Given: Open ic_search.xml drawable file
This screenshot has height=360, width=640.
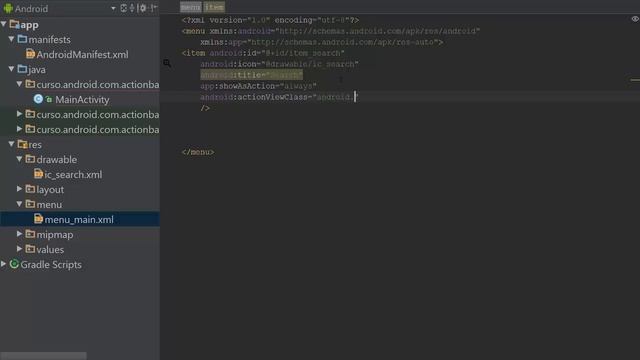Looking at the screenshot, I should click(x=73, y=175).
